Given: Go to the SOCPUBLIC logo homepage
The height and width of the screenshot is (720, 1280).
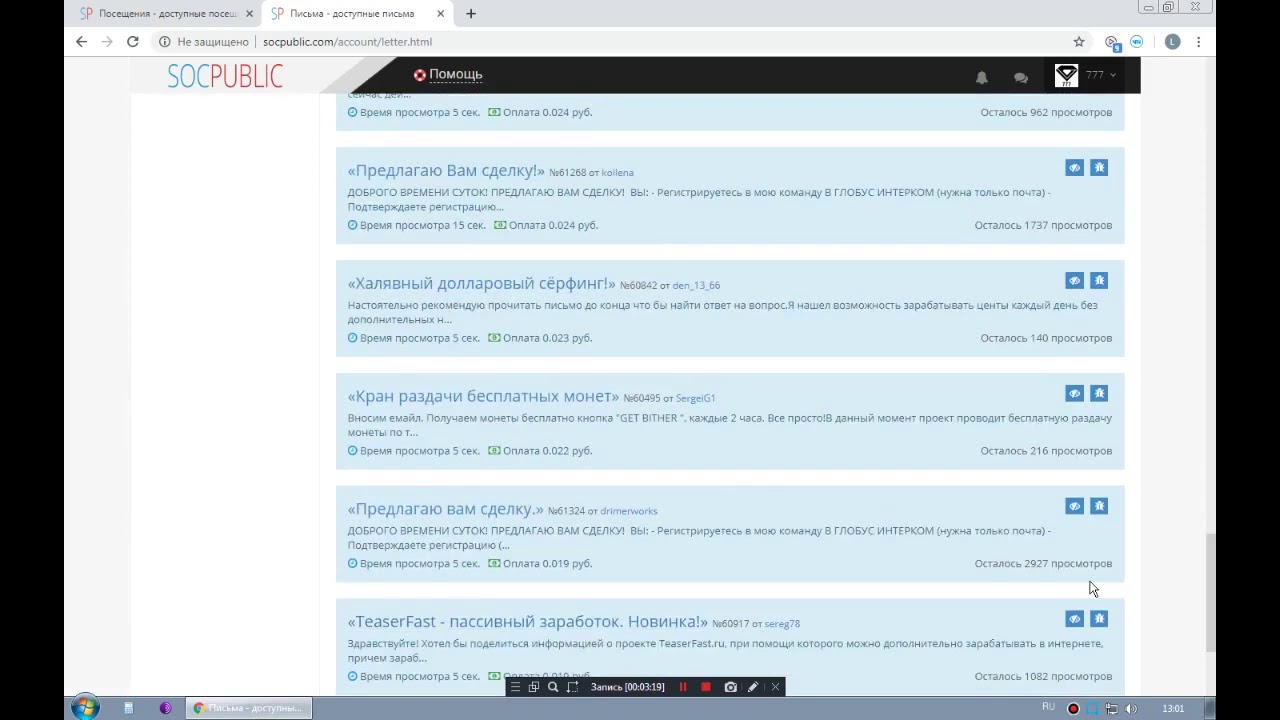Looking at the screenshot, I should (x=225, y=76).
